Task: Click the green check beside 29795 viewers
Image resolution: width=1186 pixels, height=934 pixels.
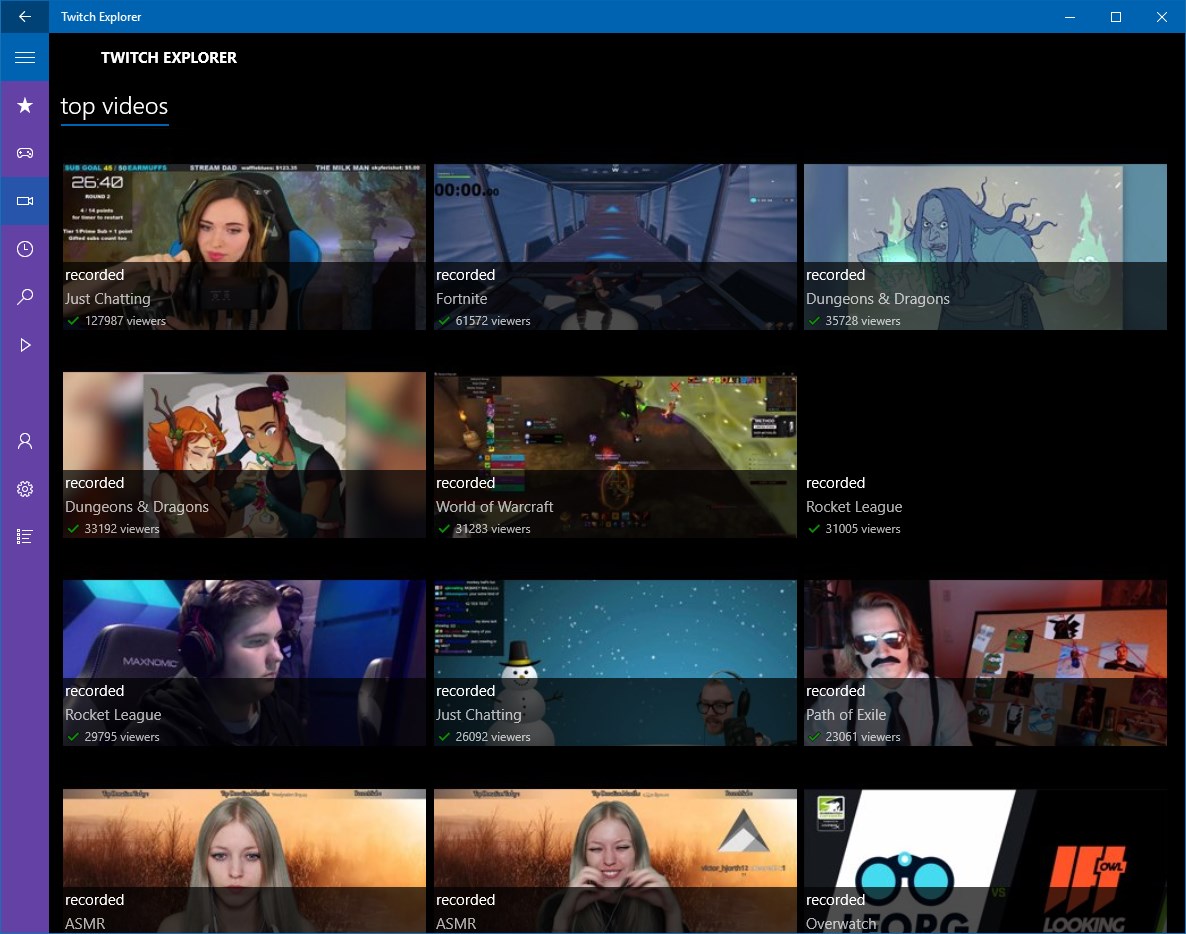Action: 73,737
